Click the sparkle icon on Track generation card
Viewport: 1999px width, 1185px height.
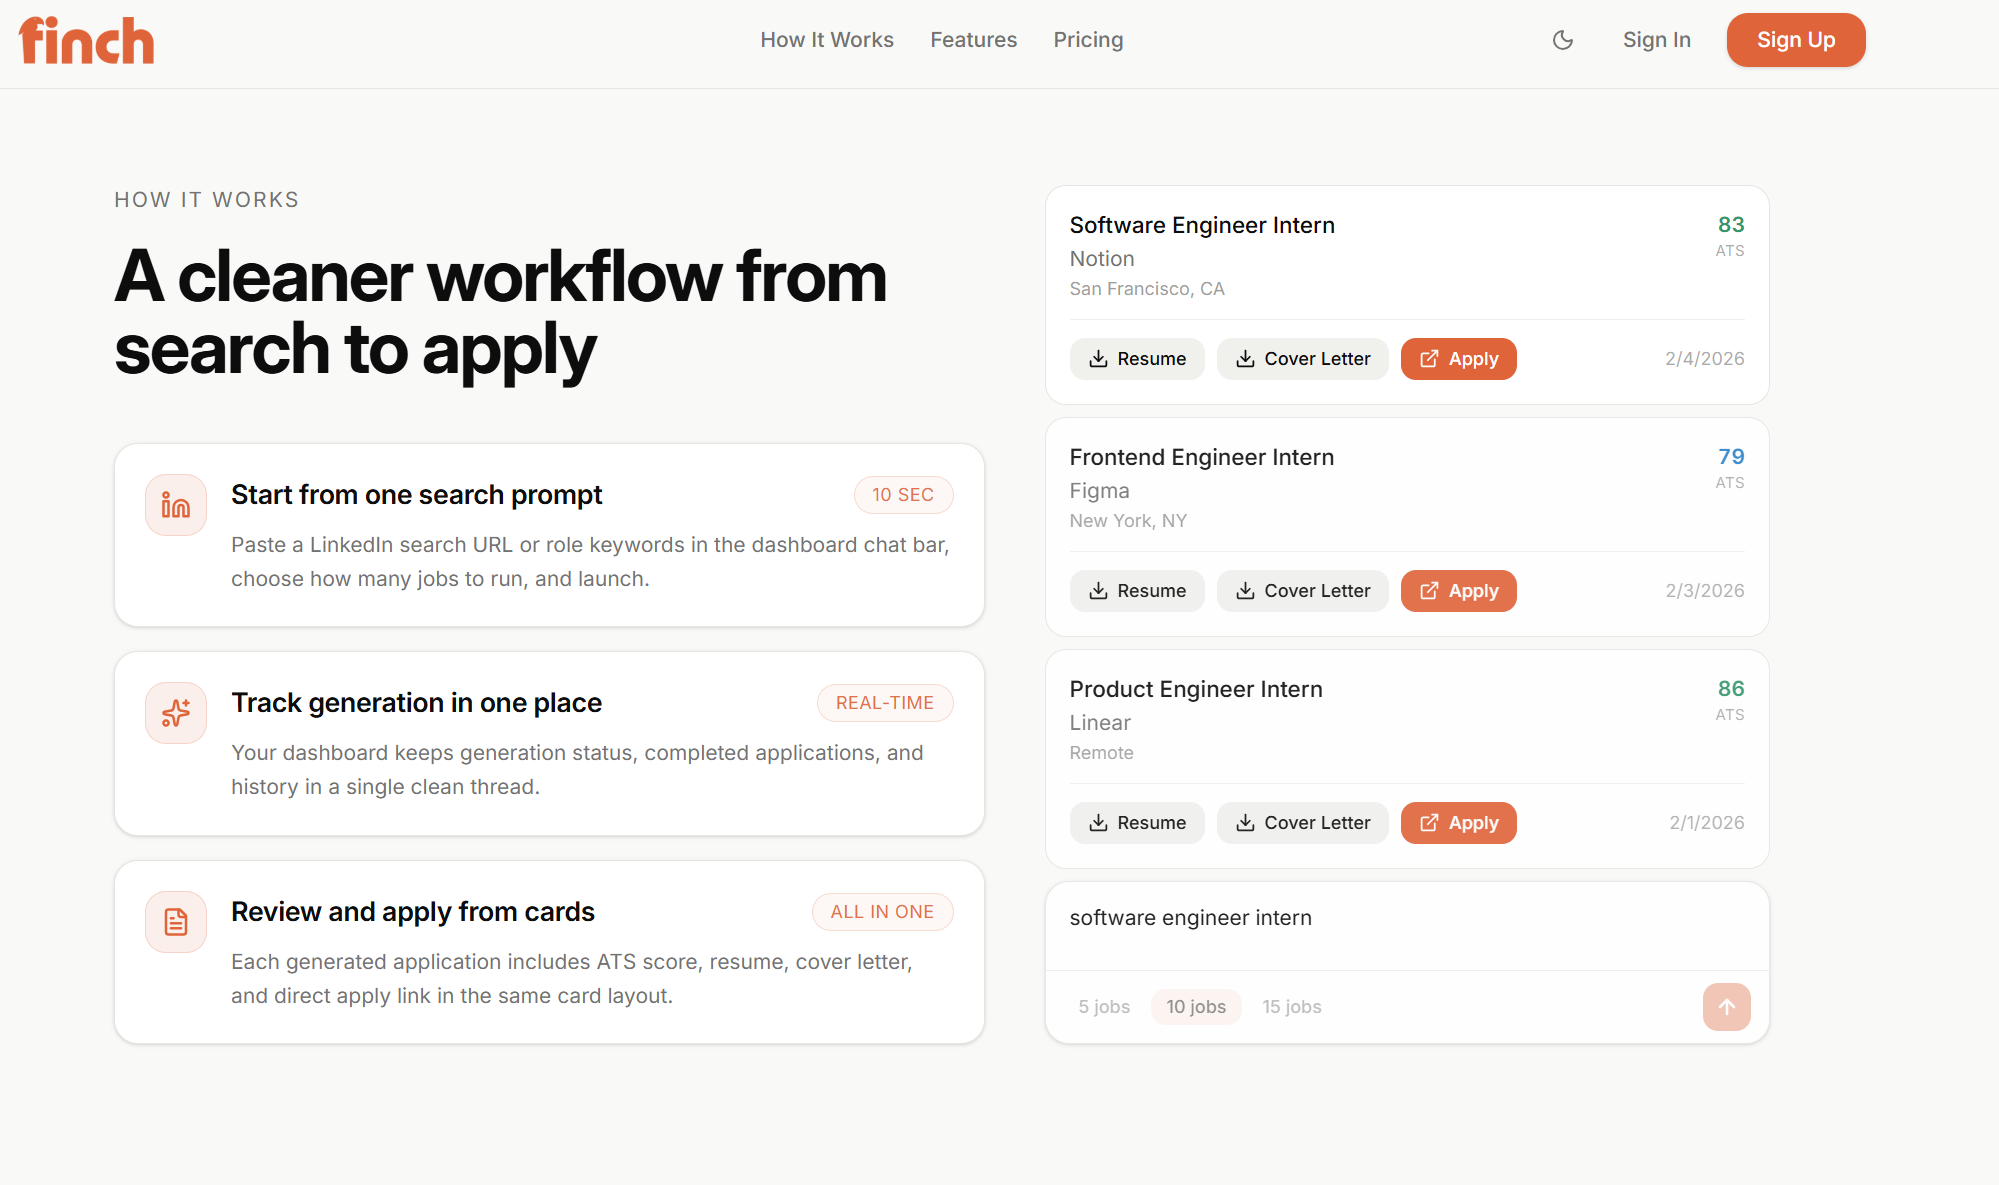pos(175,712)
